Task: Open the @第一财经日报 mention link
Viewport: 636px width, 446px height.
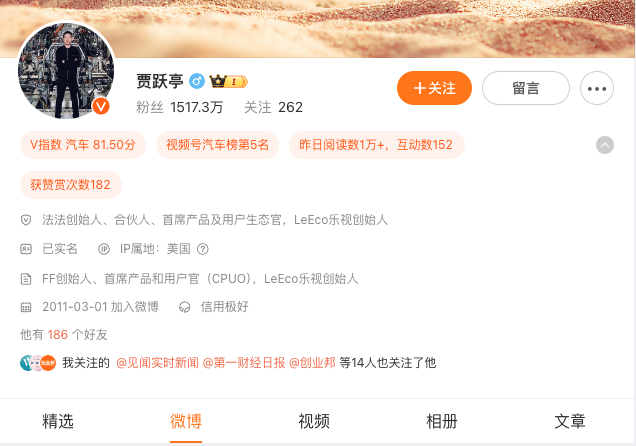Action: [244, 363]
